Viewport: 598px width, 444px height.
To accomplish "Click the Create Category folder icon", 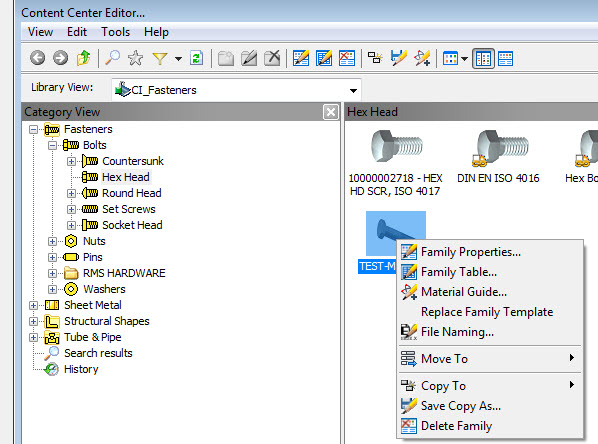I will 226,59.
